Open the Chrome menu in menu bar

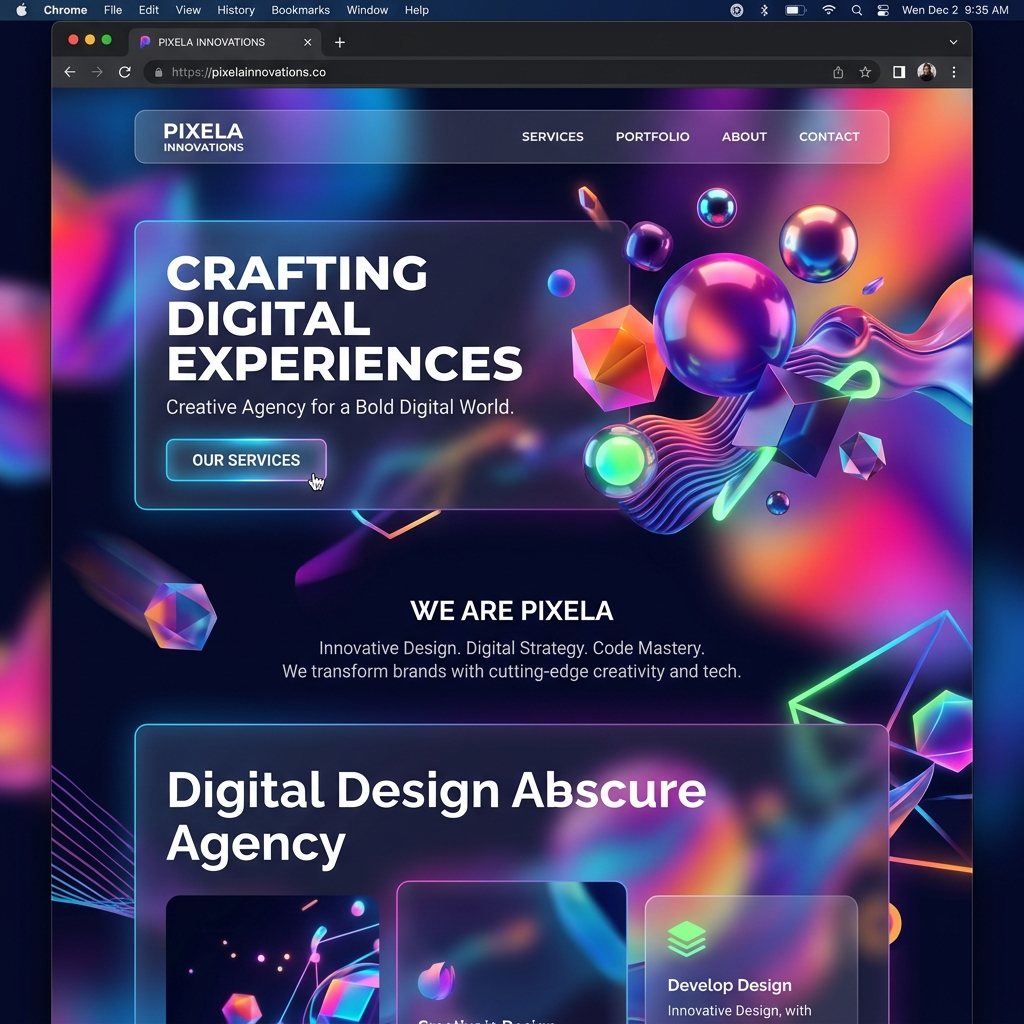pos(65,10)
